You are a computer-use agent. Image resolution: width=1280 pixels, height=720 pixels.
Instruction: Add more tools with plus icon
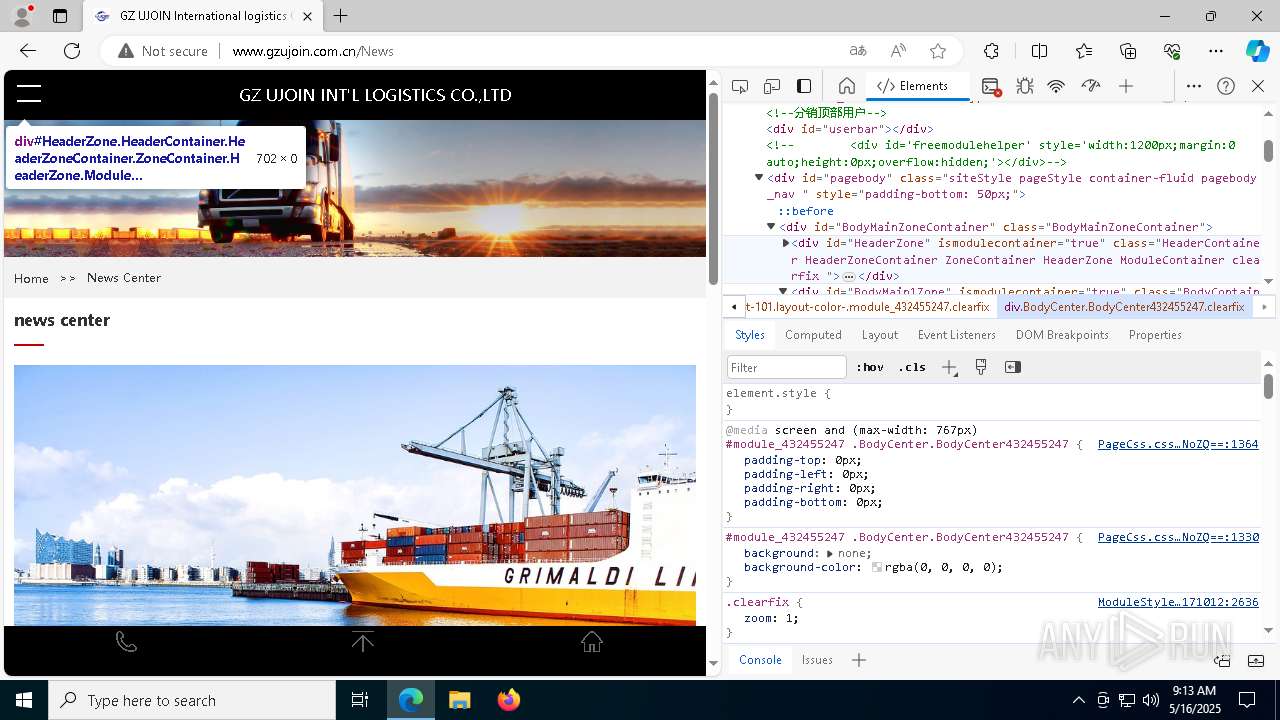tap(1126, 86)
